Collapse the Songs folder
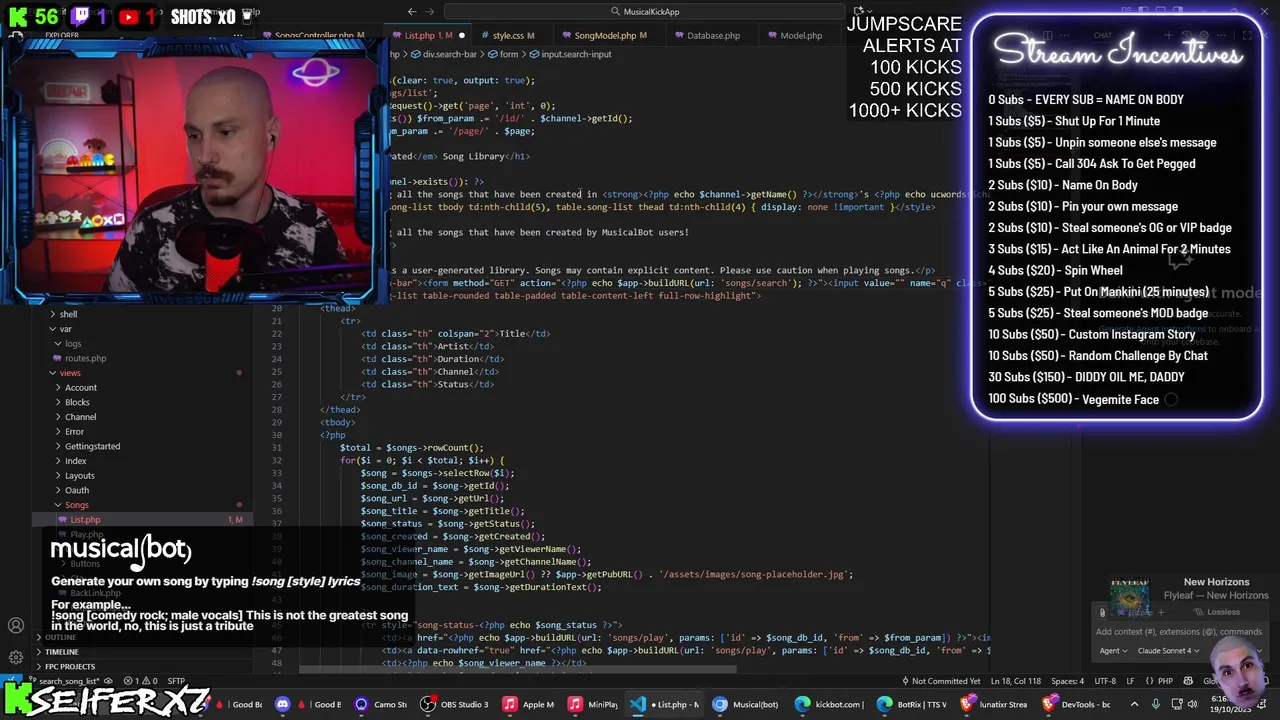This screenshot has height=720, width=1280. click(77, 505)
